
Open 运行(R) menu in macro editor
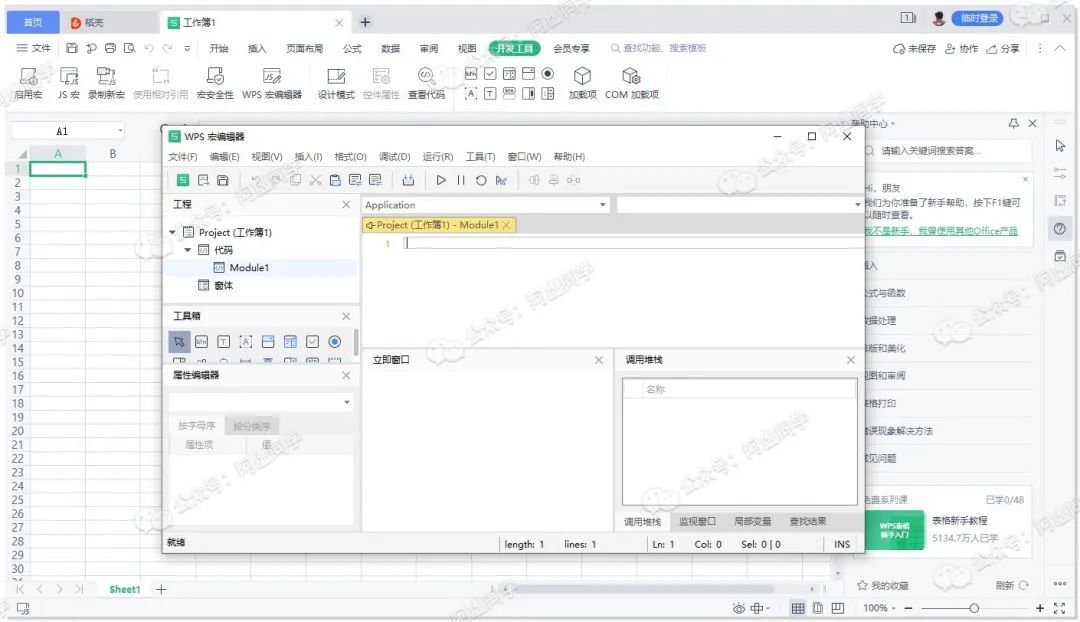tap(437, 157)
